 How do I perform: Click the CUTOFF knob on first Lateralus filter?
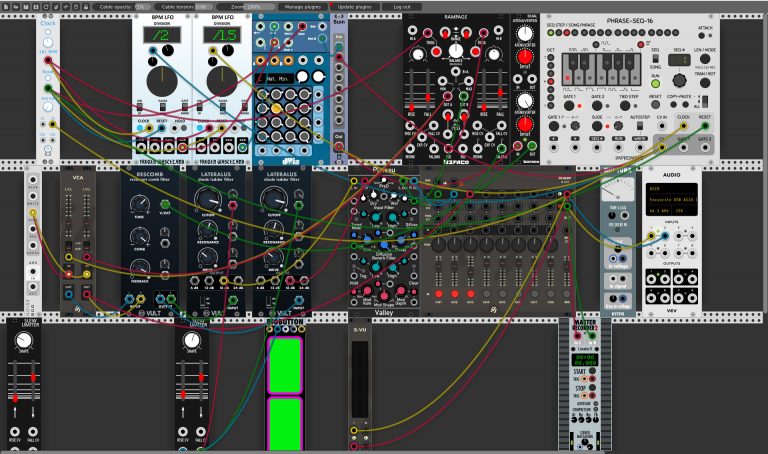[x=208, y=200]
